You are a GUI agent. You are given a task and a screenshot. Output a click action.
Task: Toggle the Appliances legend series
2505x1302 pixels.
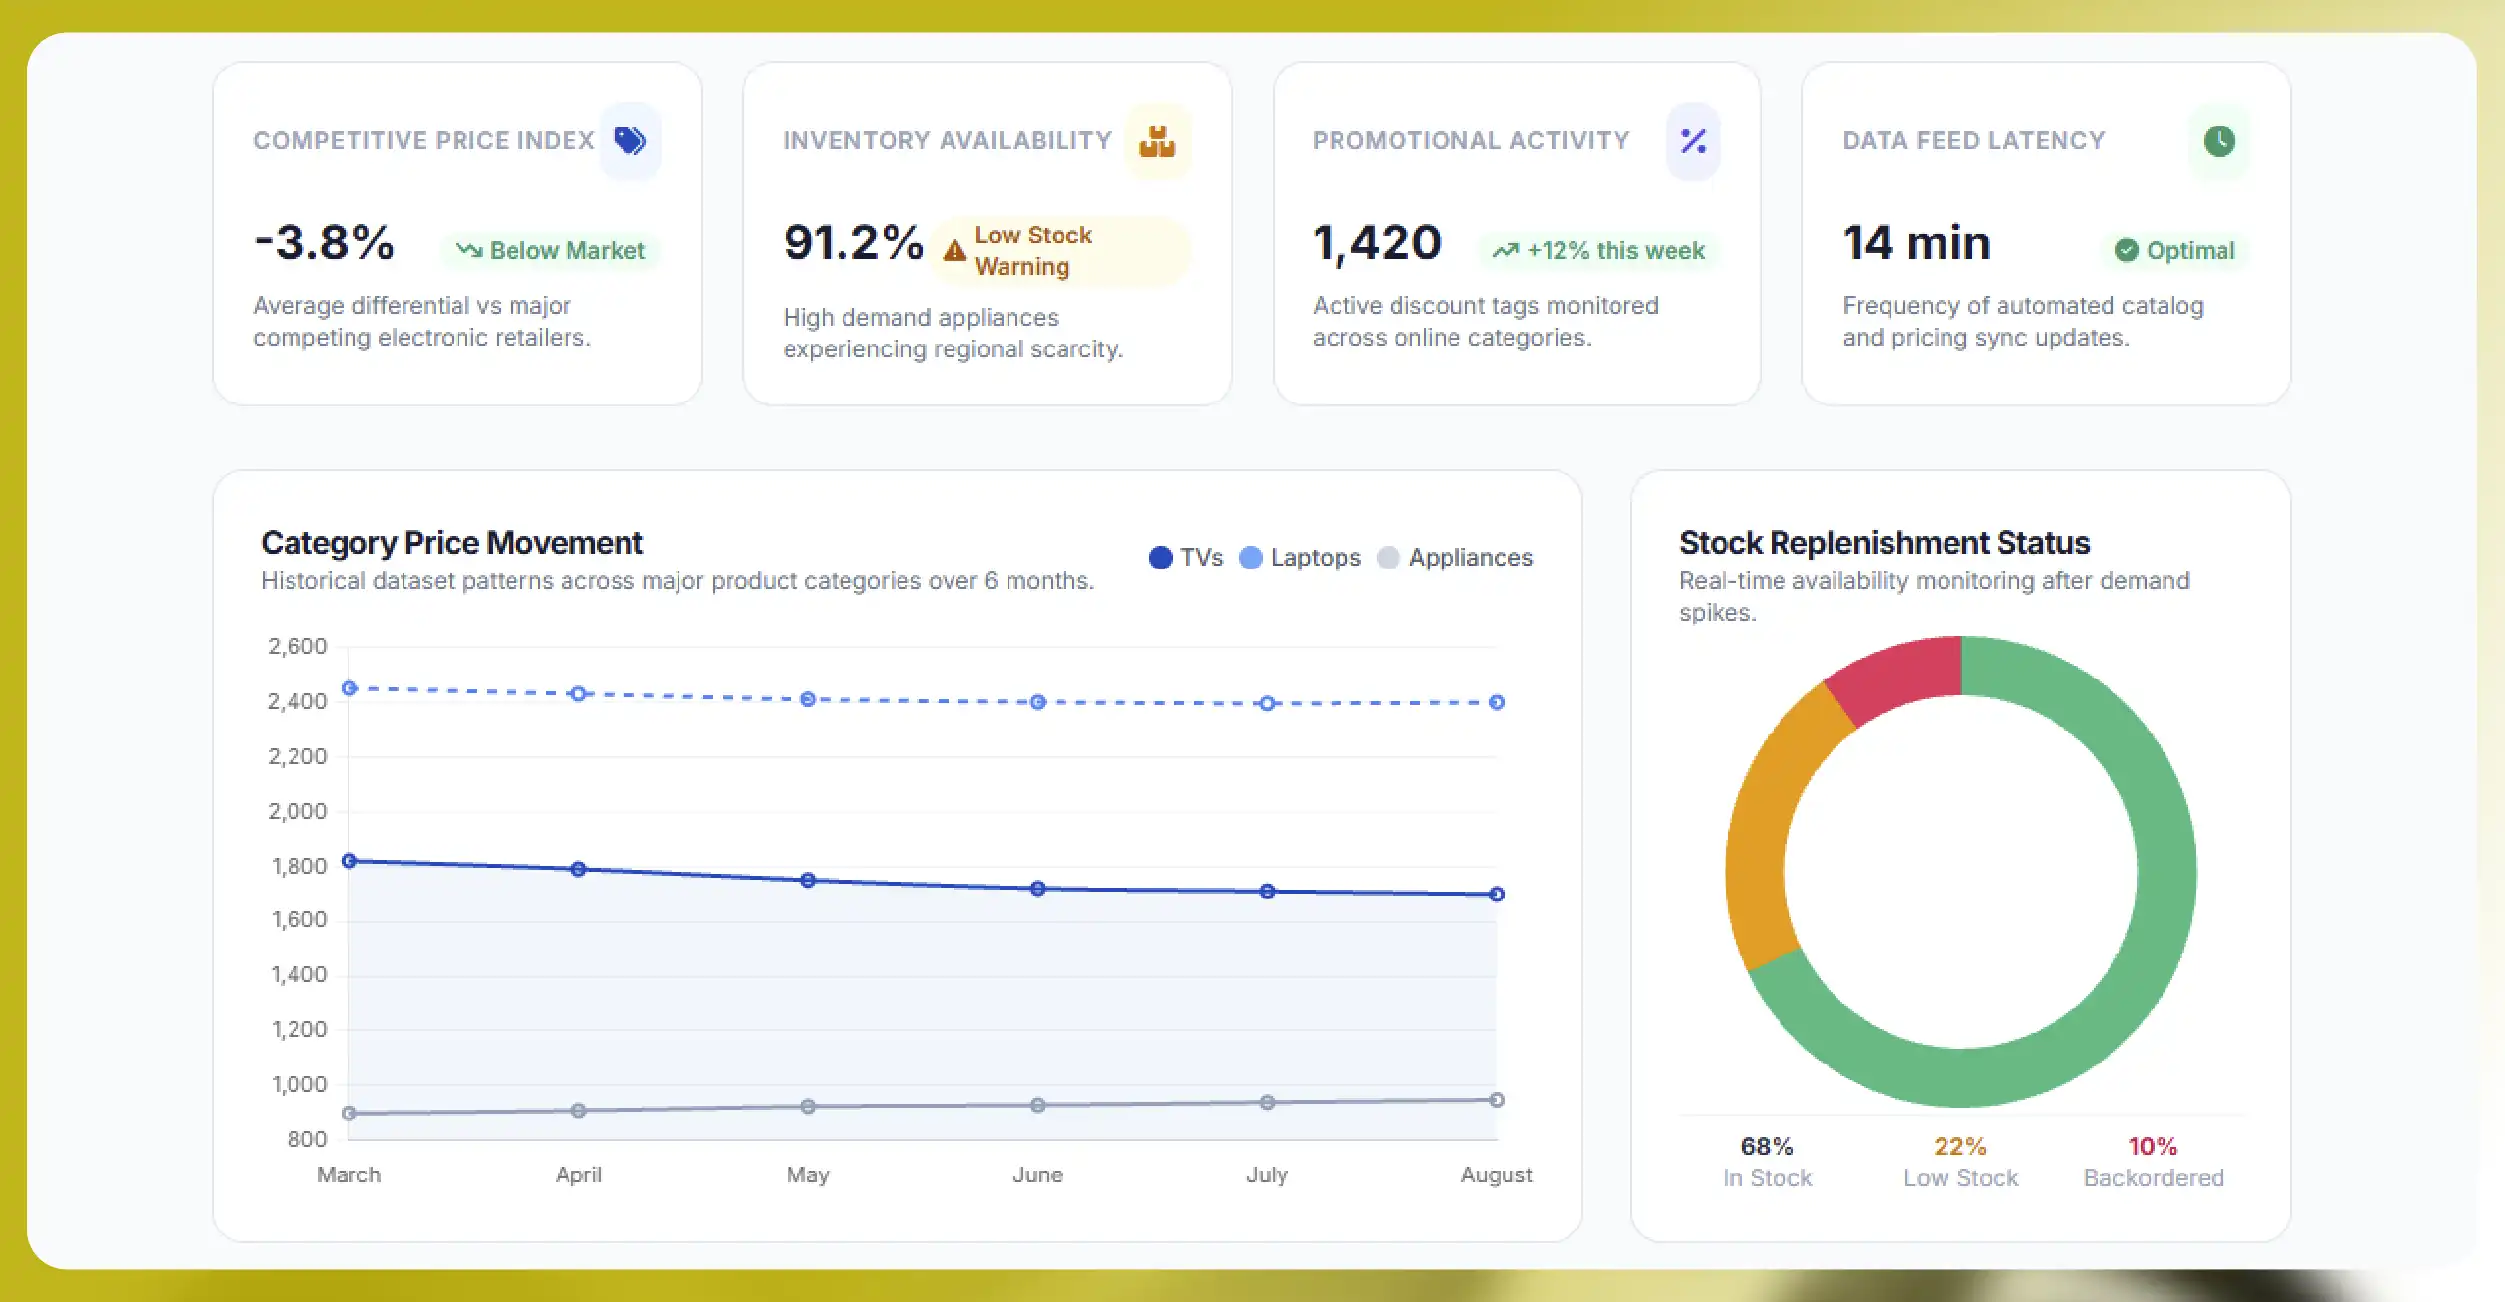click(1454, 557)
